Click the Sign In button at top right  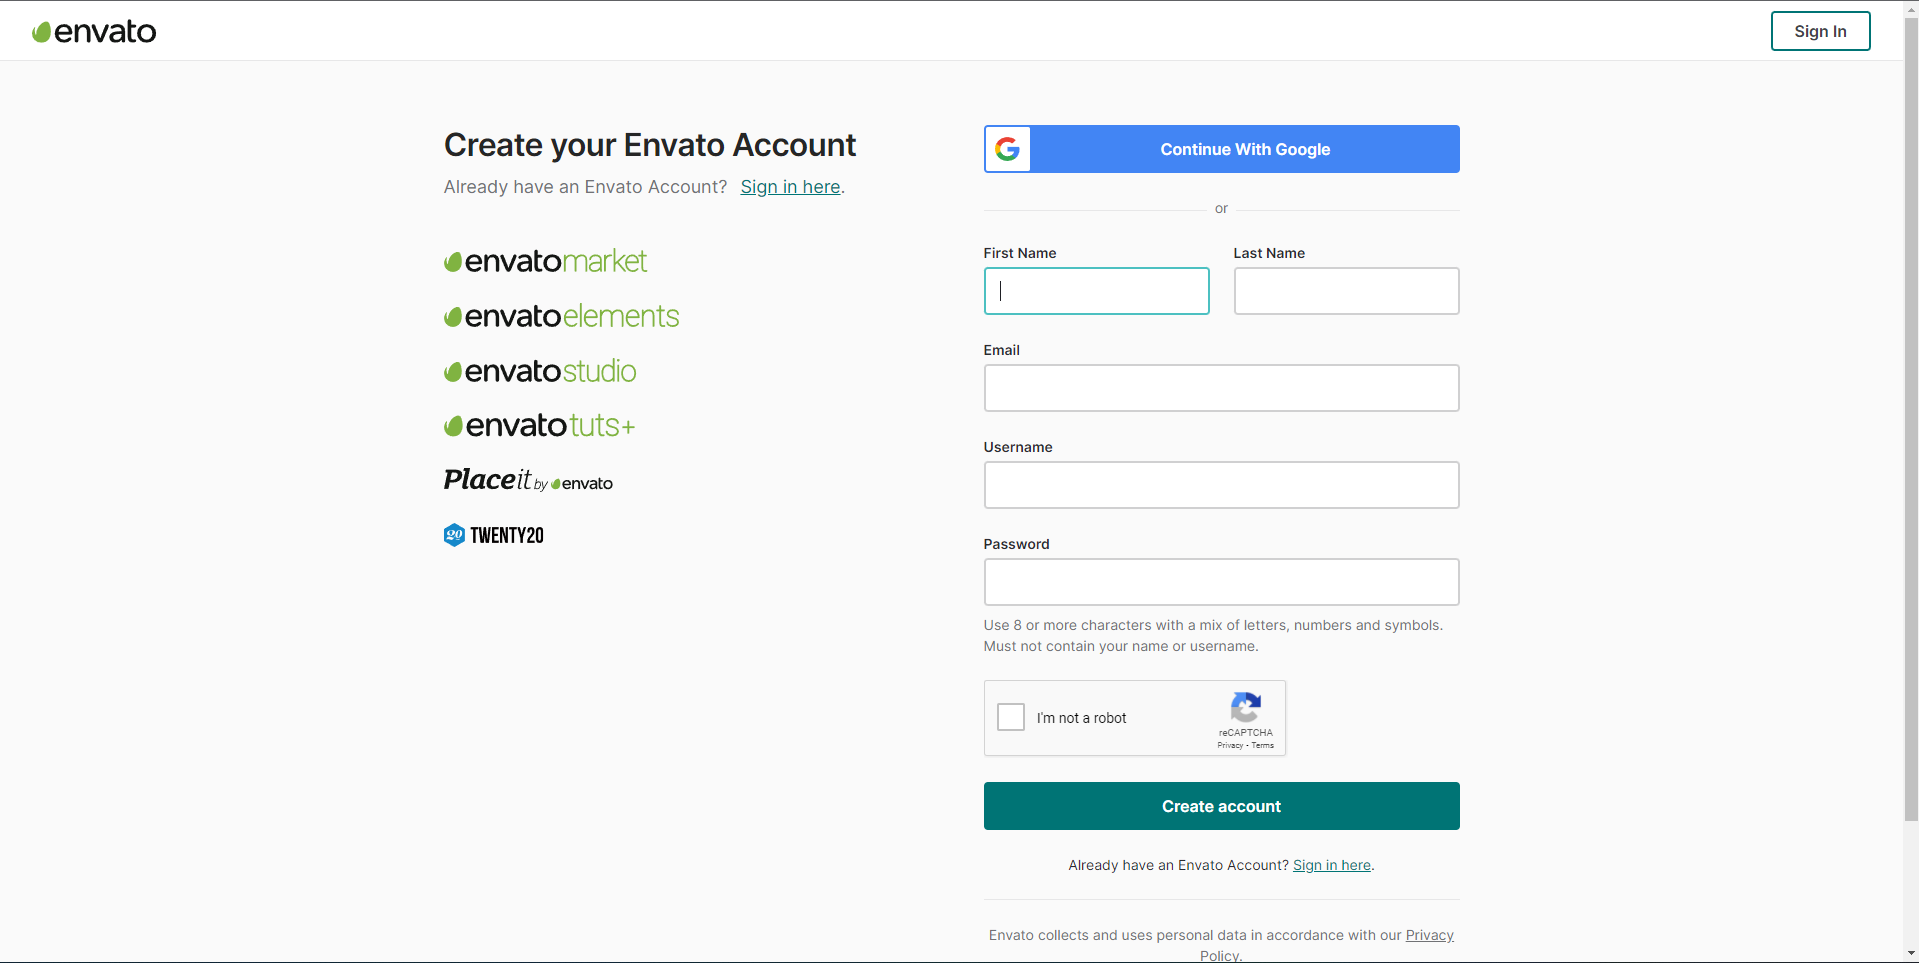point(1820,30)
